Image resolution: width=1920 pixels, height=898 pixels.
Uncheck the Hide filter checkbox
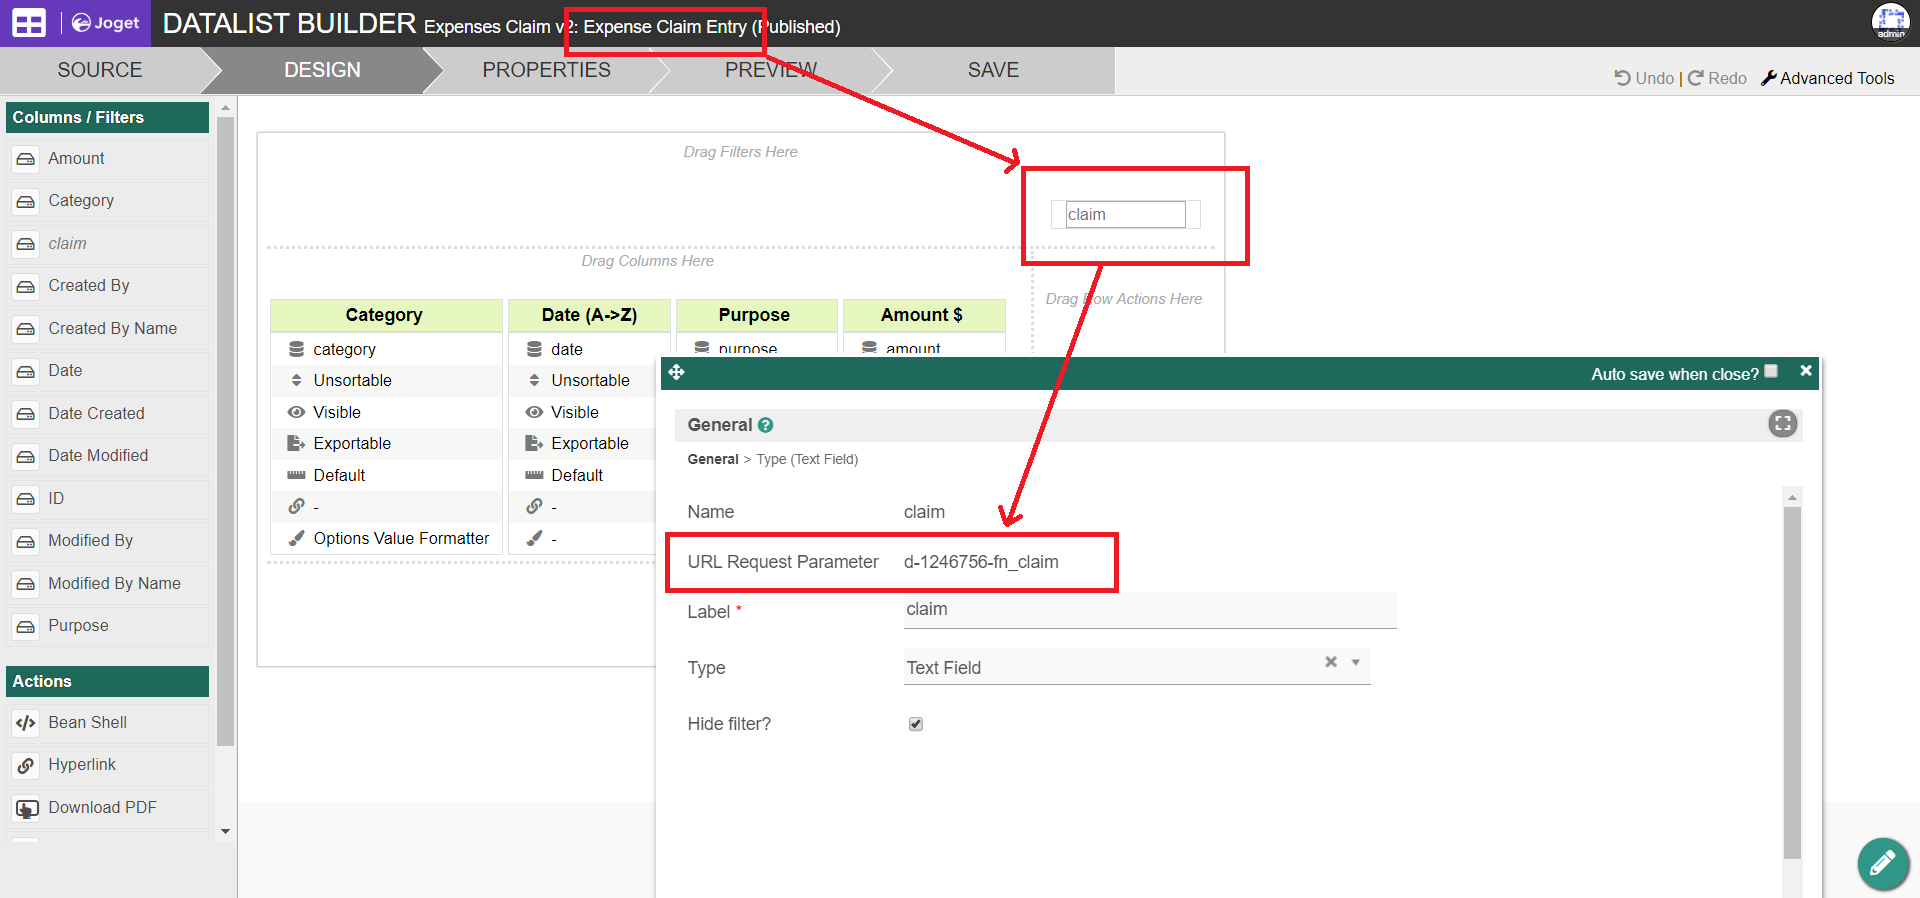(x=915, y=724)
